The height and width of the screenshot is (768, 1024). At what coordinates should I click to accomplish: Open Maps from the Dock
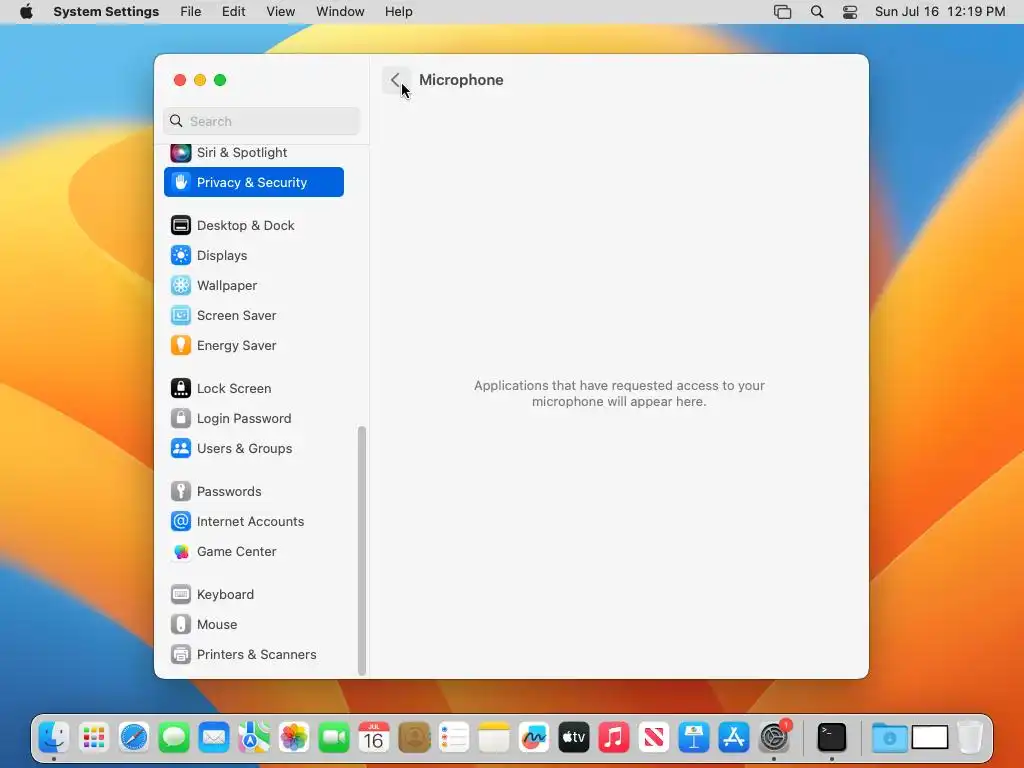pyautogui.click(x=254, y=738)
